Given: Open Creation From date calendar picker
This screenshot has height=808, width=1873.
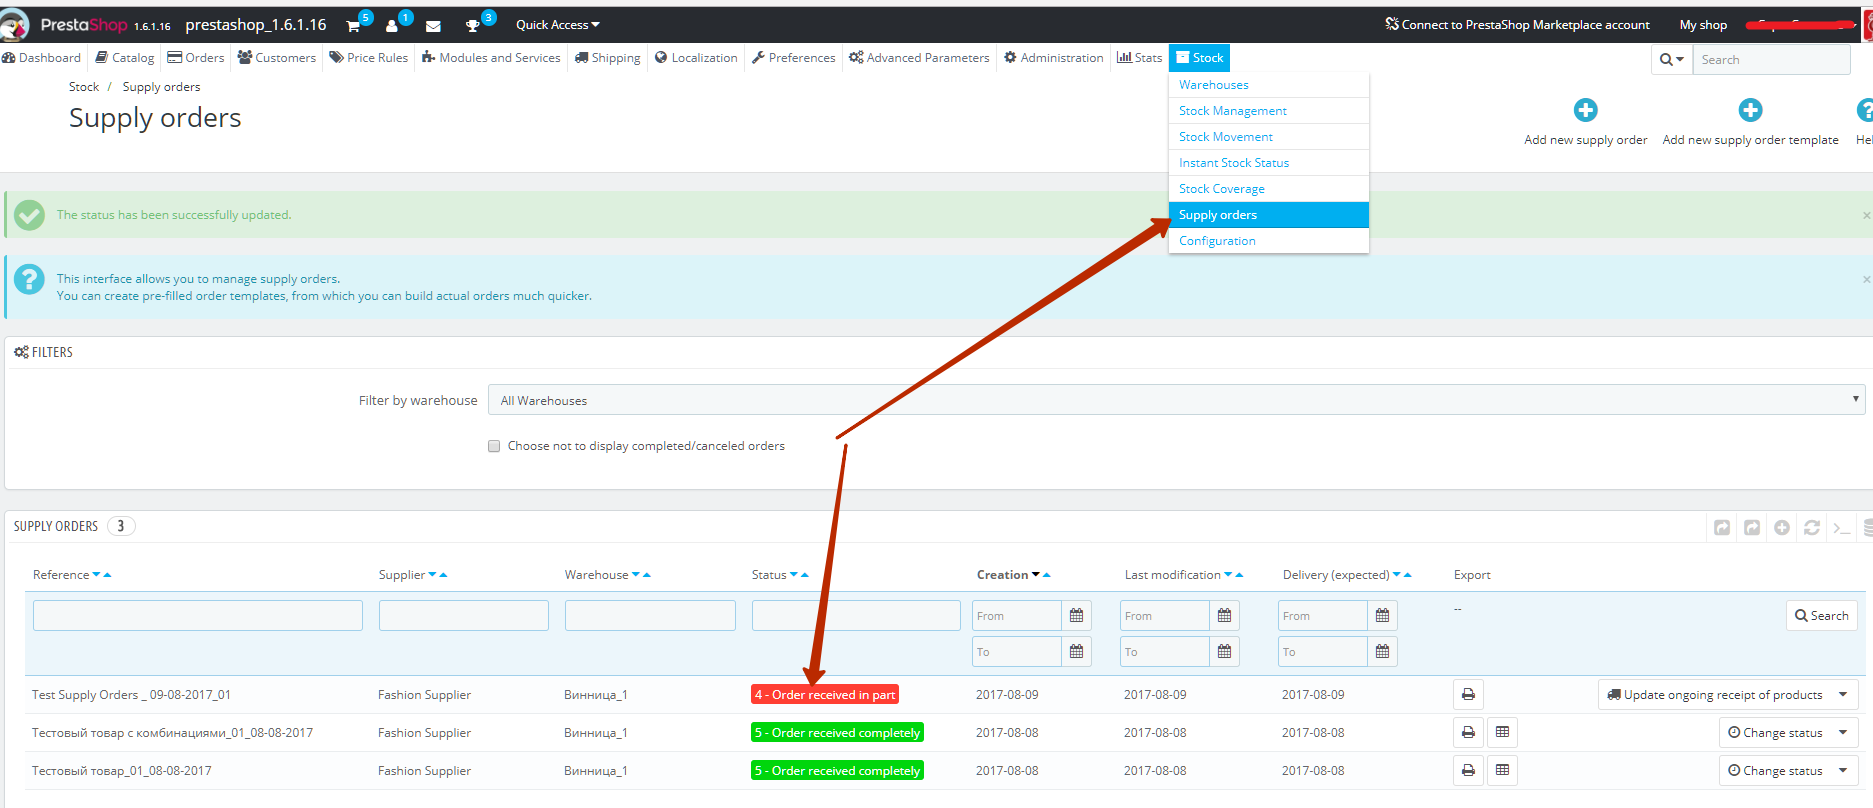Looking at the screenshot, I should click(1076, 616).
